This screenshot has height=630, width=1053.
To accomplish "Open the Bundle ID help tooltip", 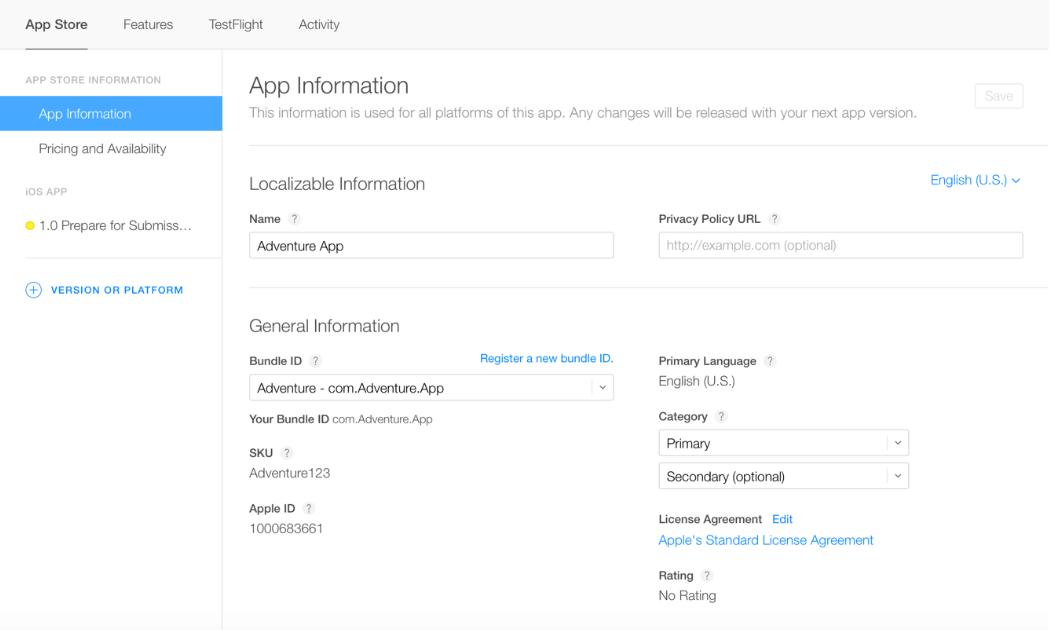I will tap(317, 361).
